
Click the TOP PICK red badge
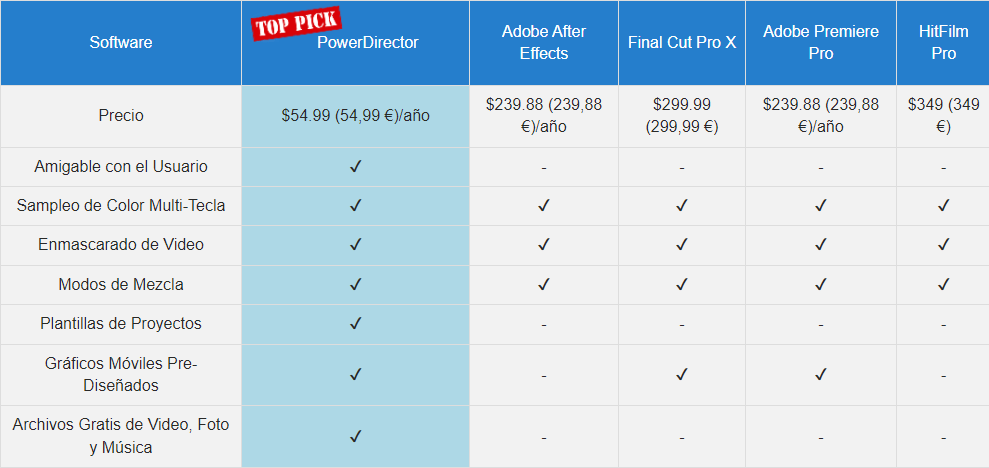(x=296, y=24)
